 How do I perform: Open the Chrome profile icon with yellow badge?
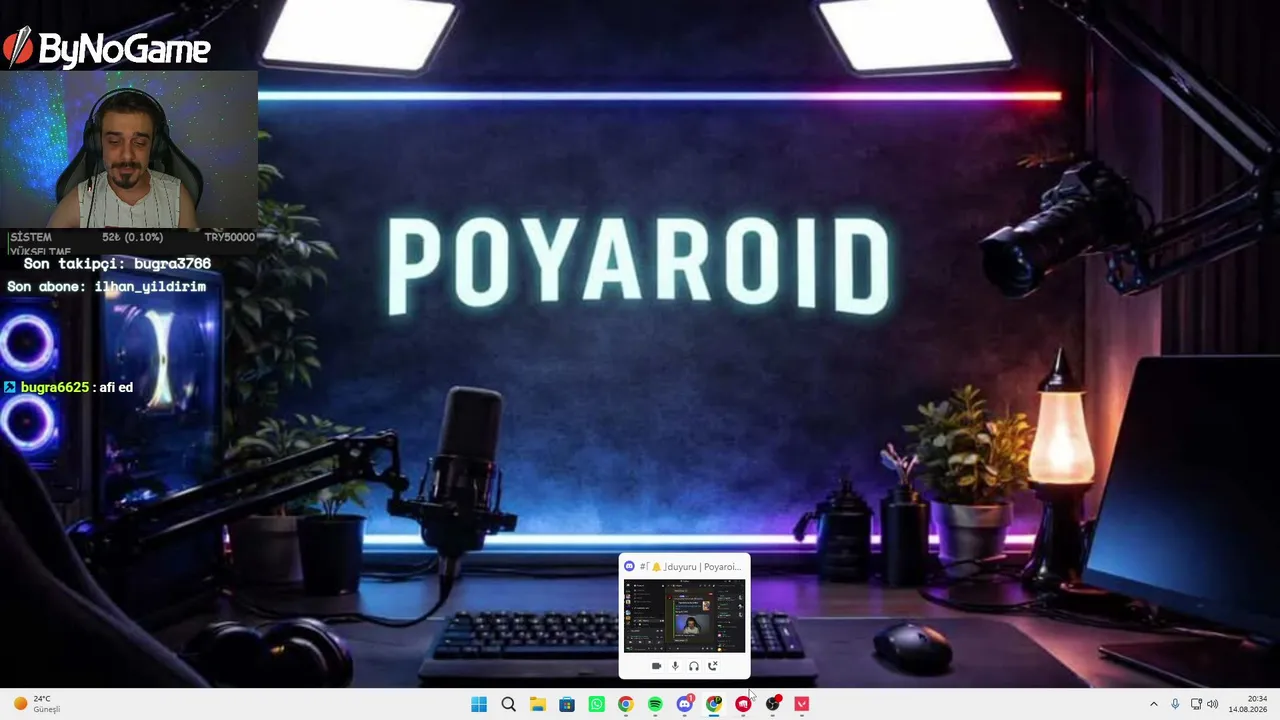[x=713, y=704]
